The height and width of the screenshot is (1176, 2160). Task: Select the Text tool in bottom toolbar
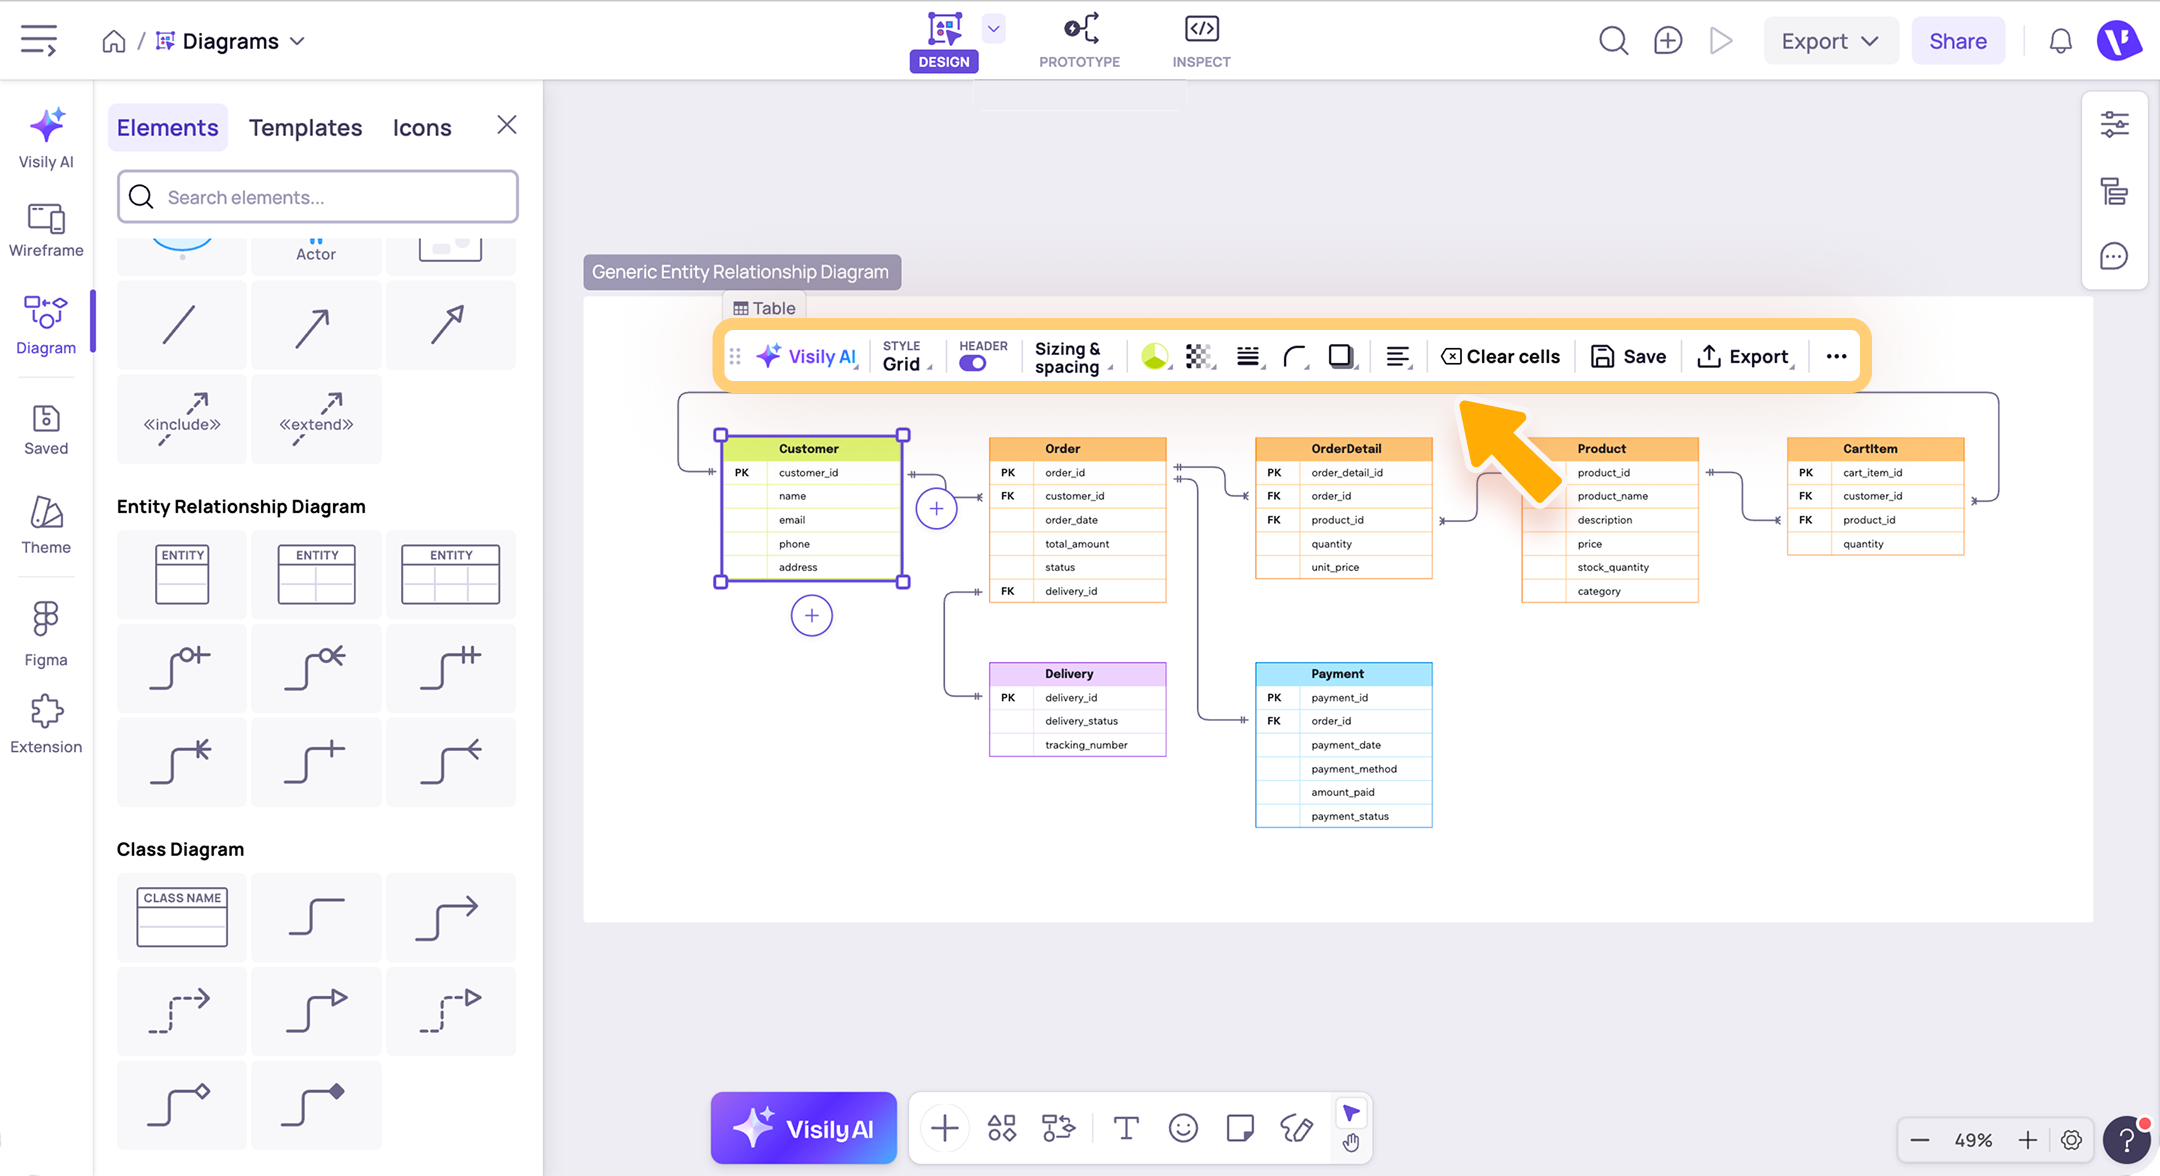click(x=1126, y=1129)
